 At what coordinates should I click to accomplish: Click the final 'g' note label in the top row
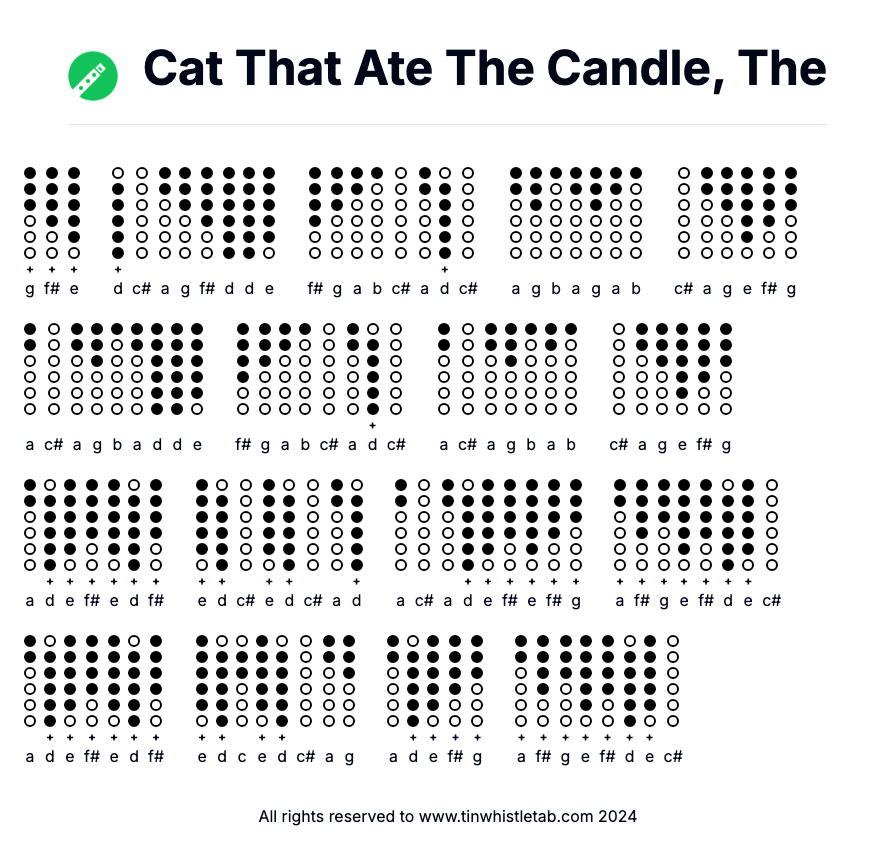(x=791, y=289)
